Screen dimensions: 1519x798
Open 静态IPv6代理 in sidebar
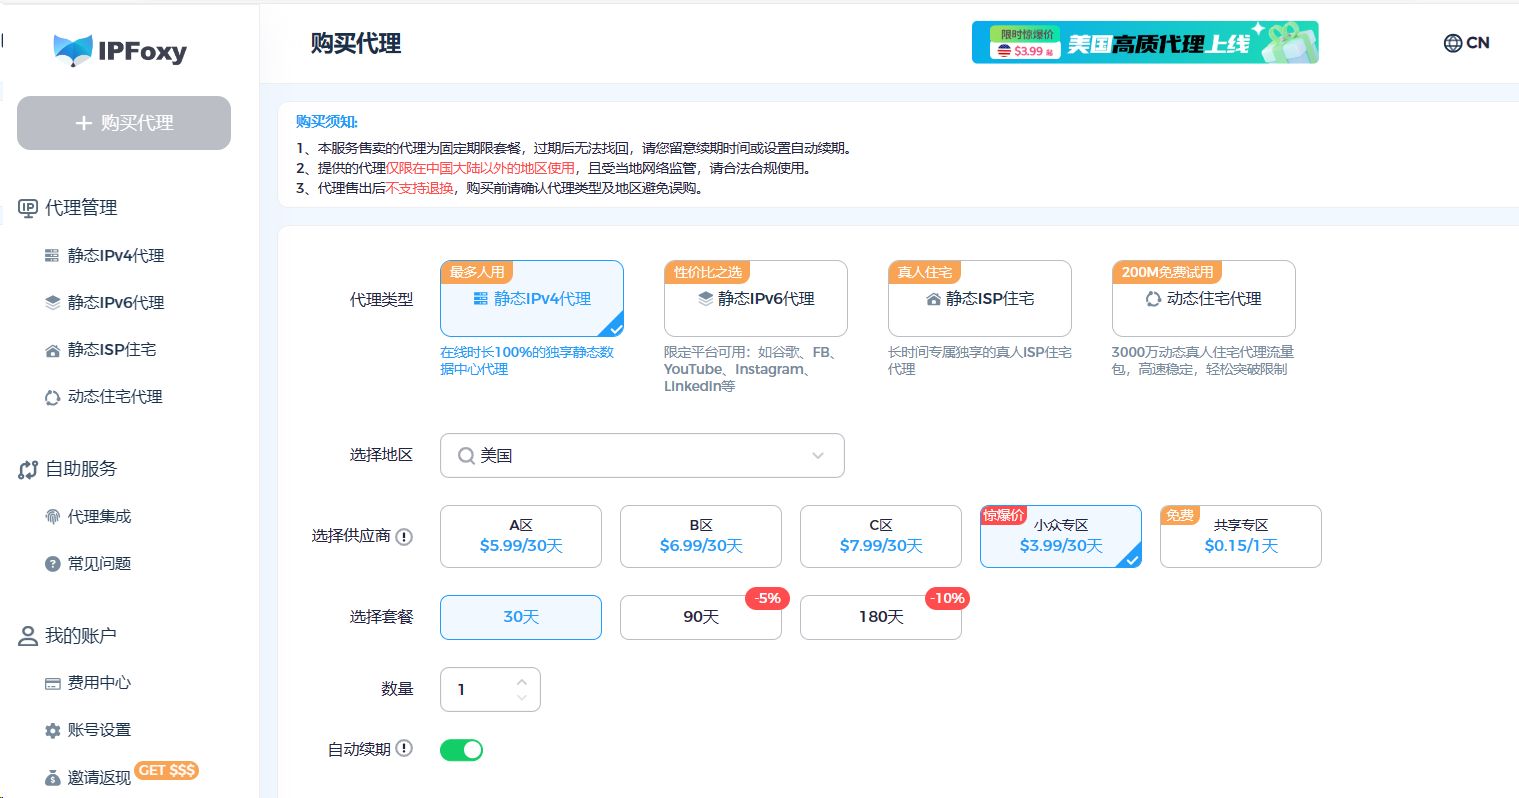pos(116,302)
